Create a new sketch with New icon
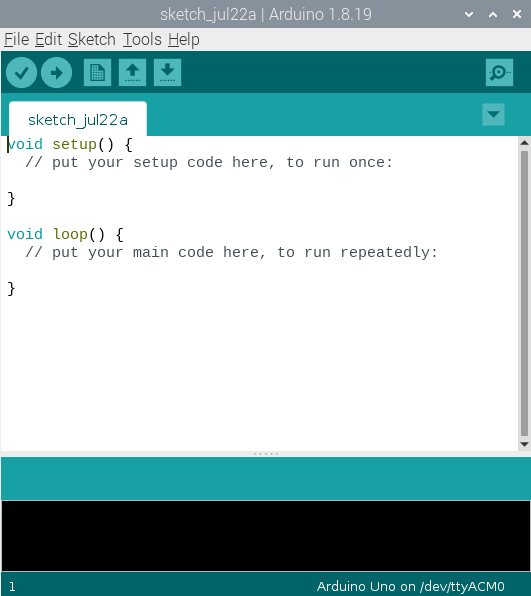Screen dimensions: 531x596 tap(97, 72)
